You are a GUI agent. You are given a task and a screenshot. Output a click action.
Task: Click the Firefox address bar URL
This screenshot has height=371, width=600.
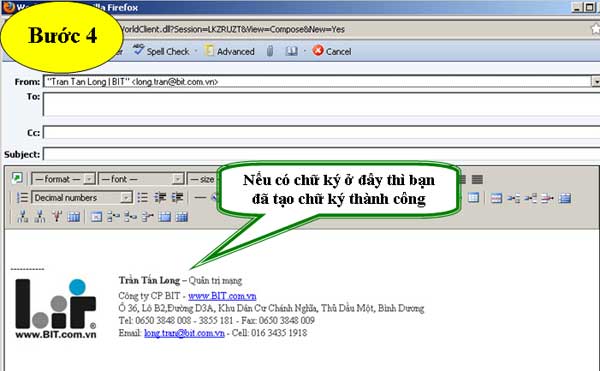tap(233, 29)
